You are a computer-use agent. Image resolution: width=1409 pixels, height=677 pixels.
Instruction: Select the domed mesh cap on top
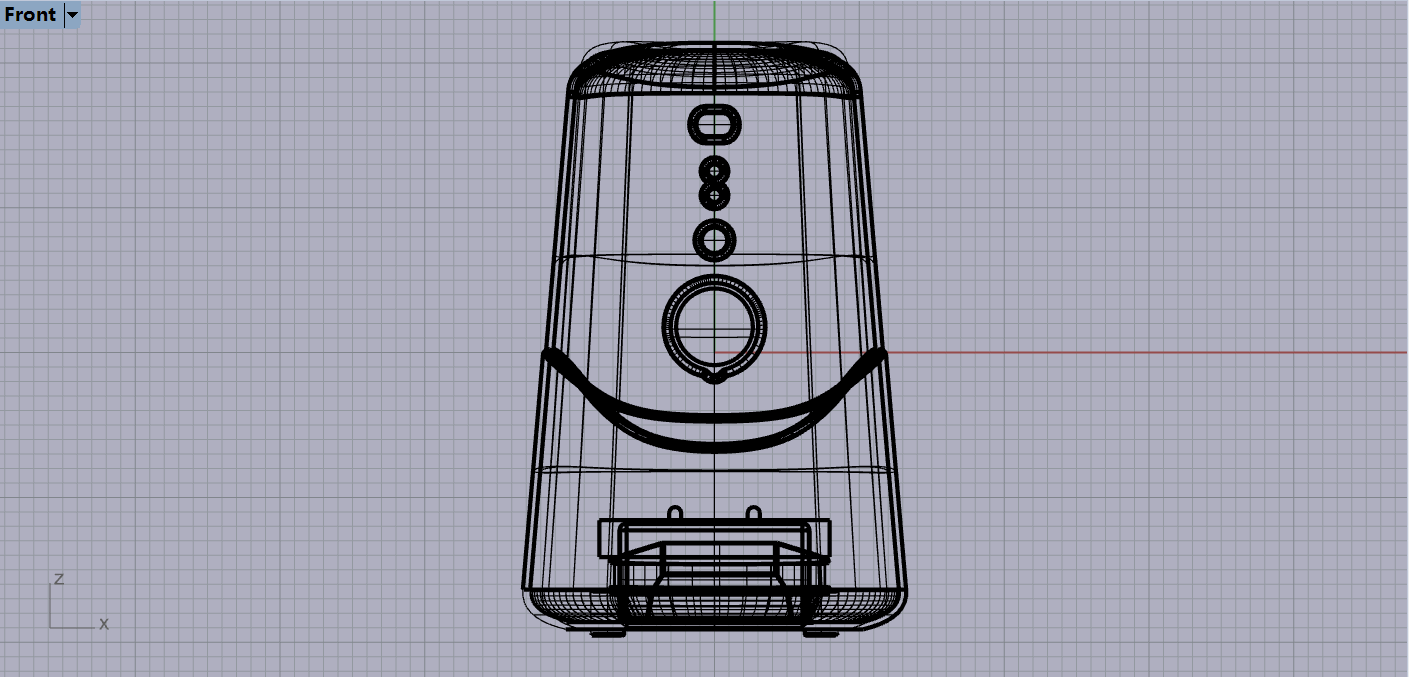pyautogui.click(x=714, y=66)
